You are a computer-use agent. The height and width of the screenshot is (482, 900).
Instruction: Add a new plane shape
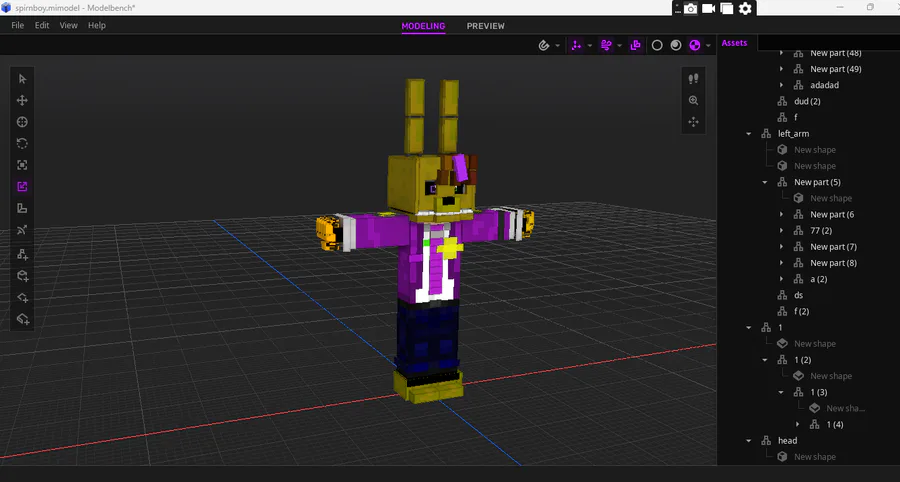coord(22,298)
